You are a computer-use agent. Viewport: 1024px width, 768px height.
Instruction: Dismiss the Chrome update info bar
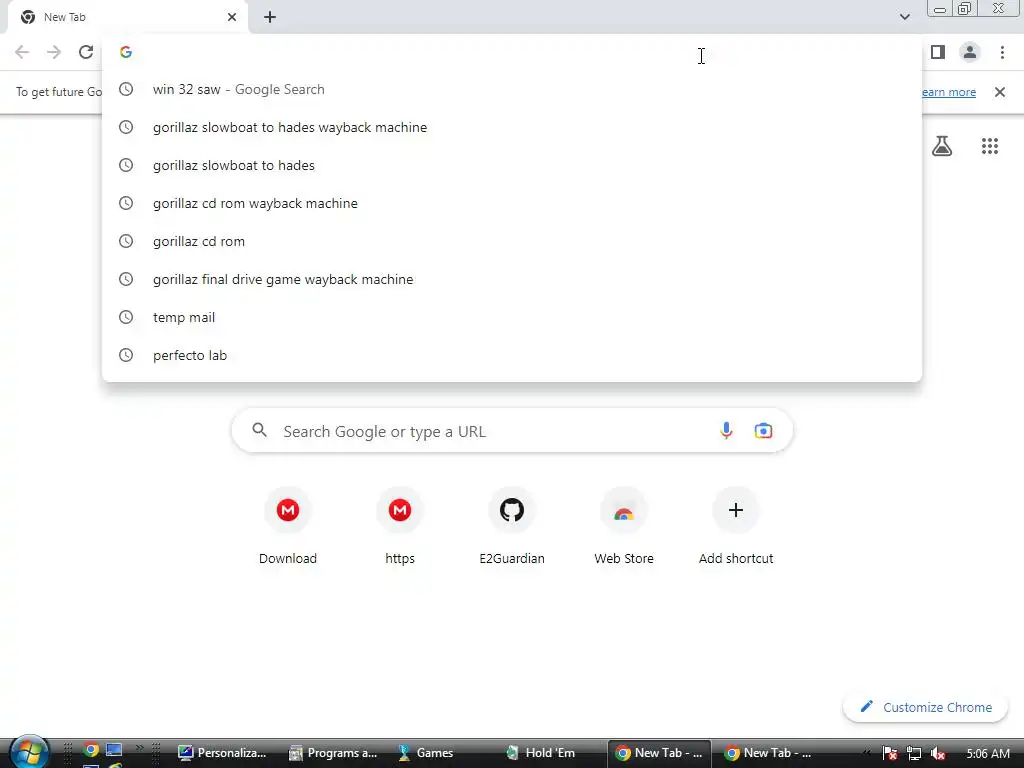click(x=1000, y=92)
